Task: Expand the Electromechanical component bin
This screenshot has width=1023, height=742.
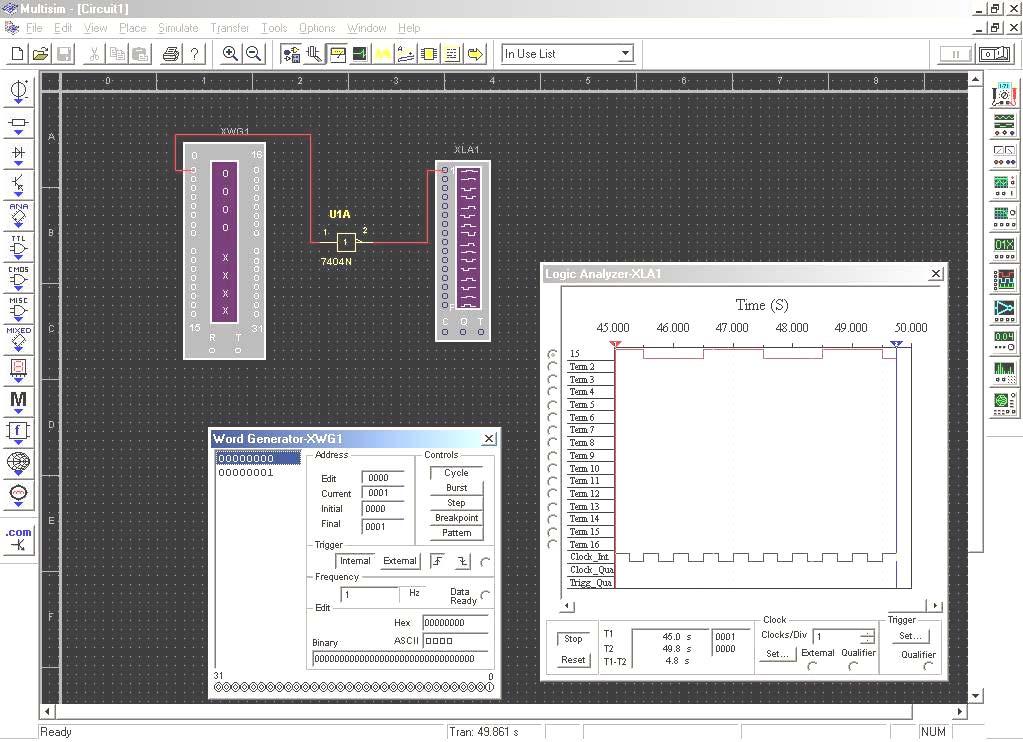Action: (18, 495)
